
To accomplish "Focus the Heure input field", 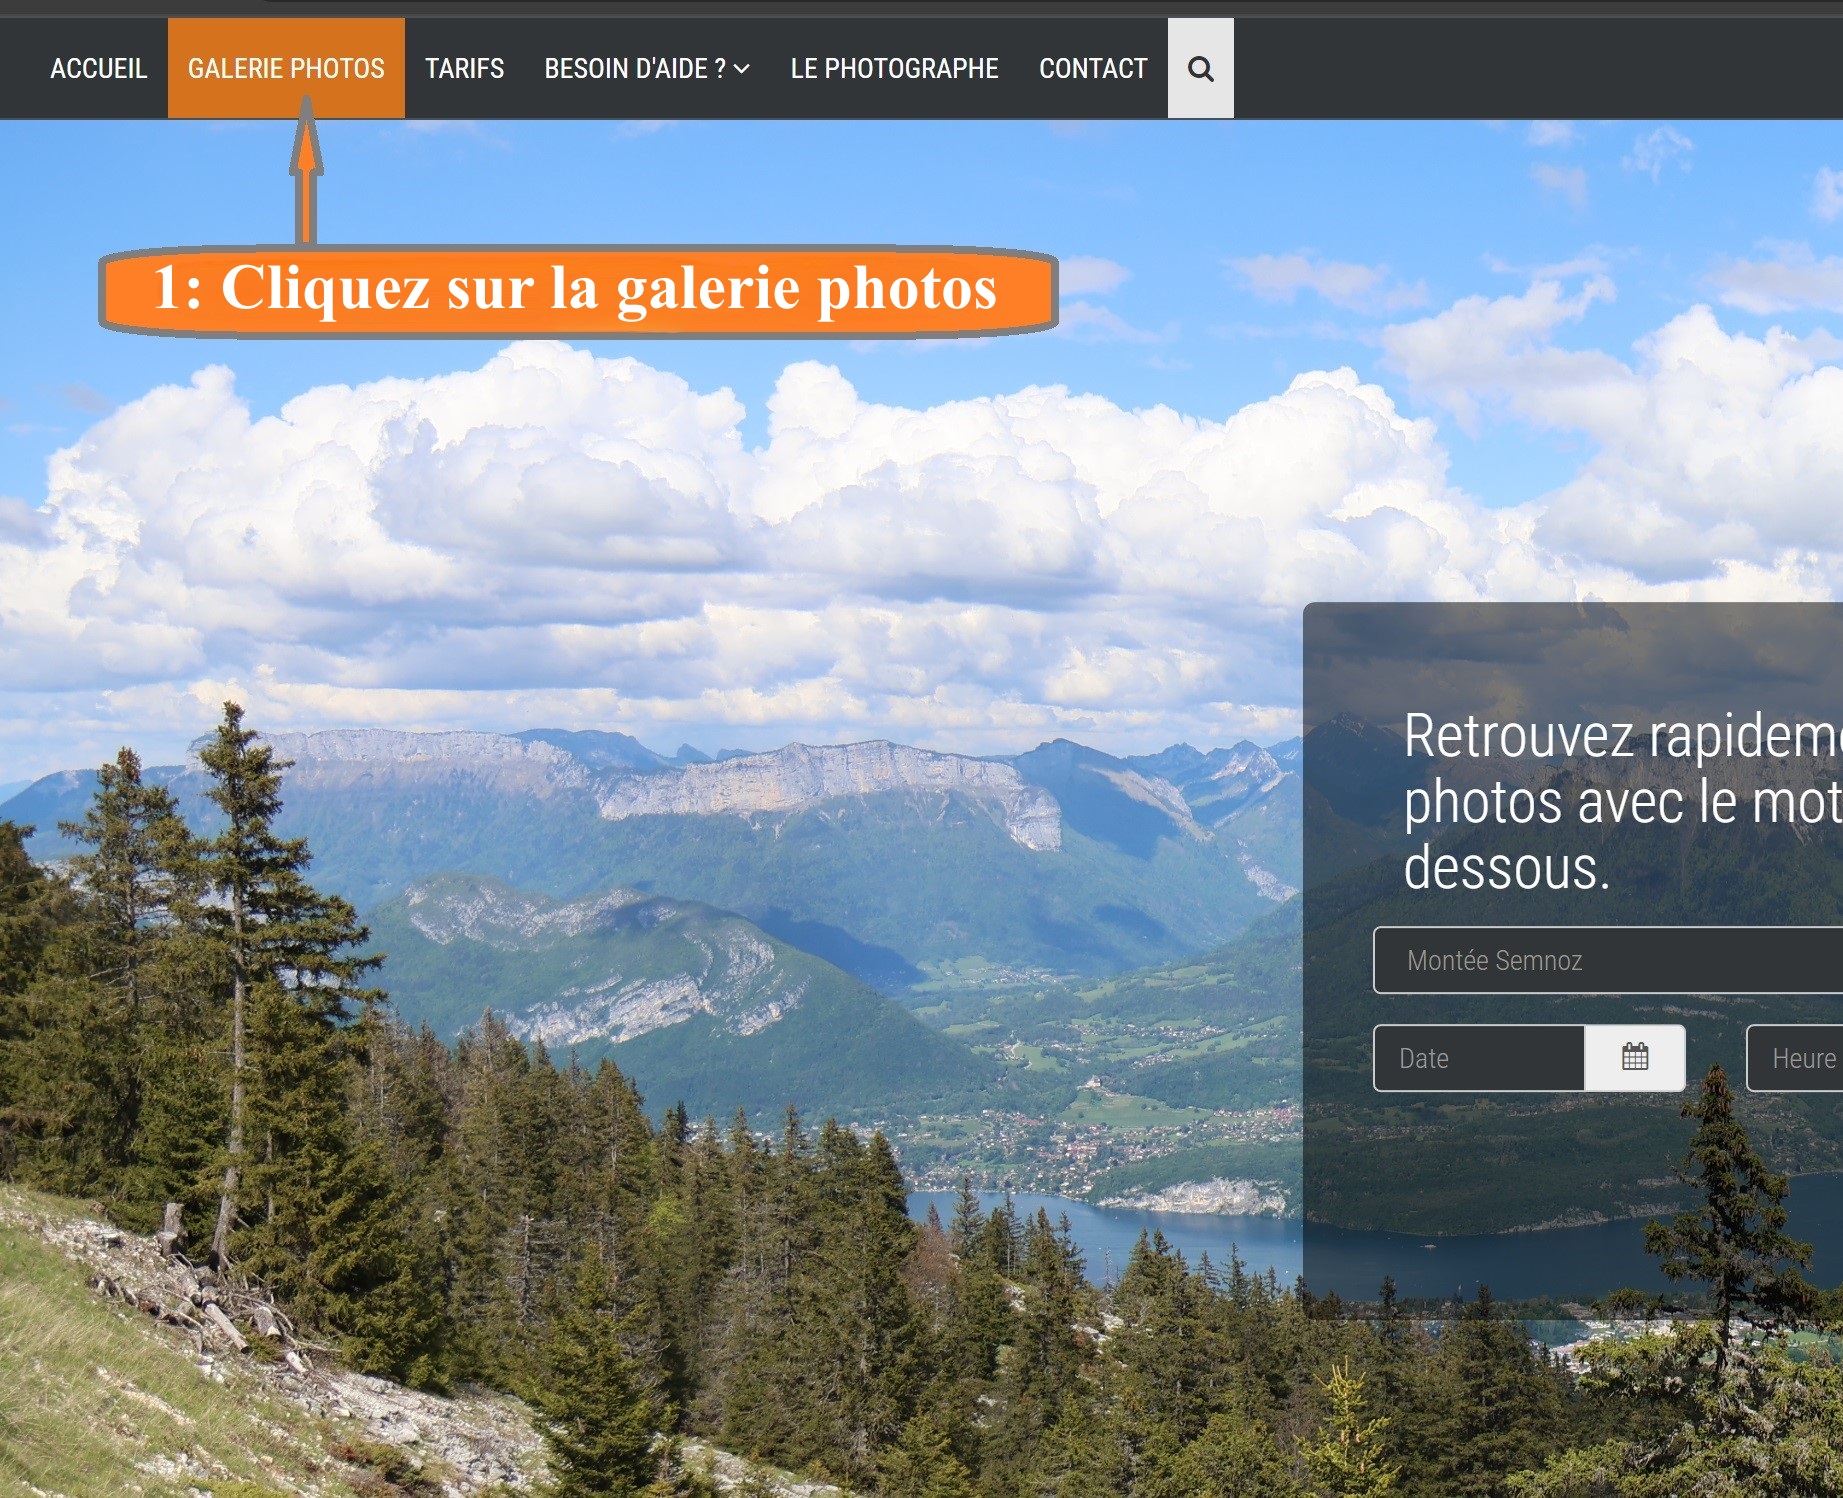I will [1795, 1058].
